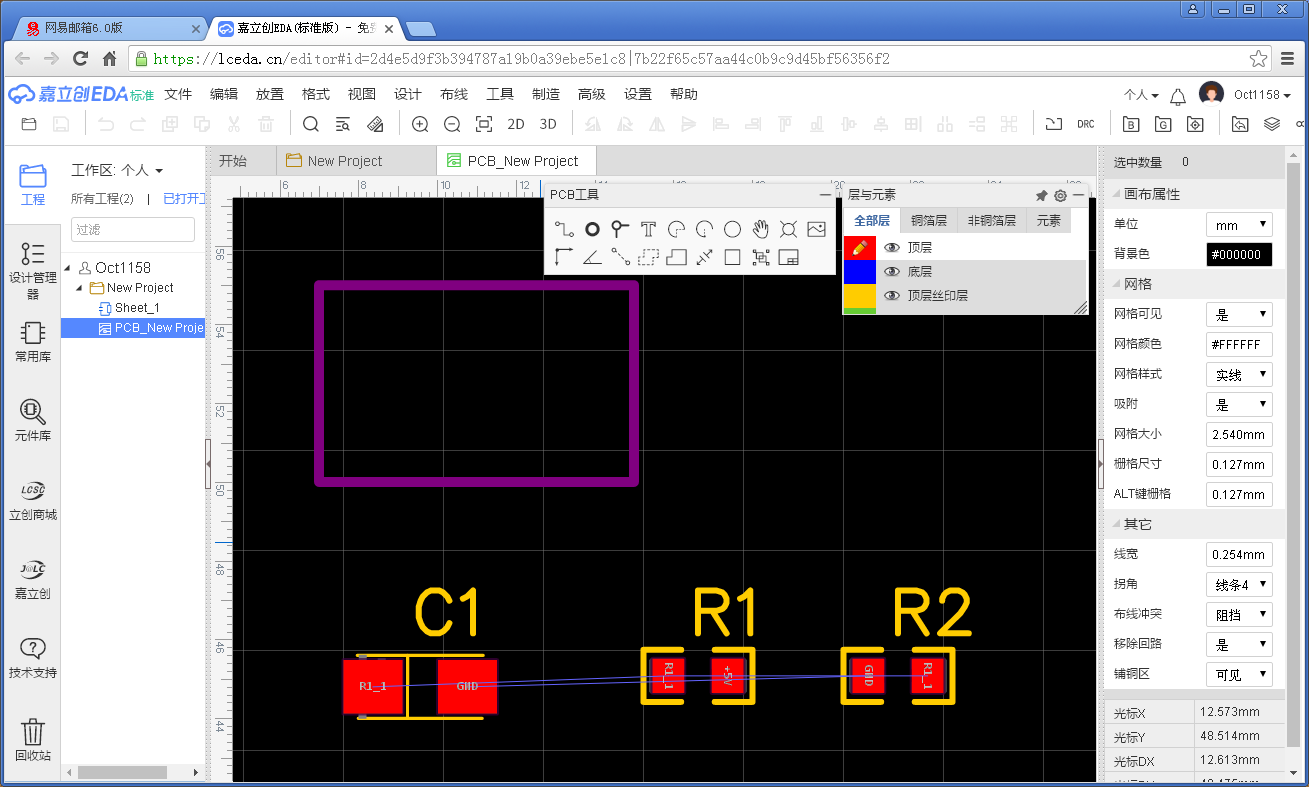Switch to the 元素 tab
Image resolution: width=1309 pixels, height=787 pixels.
click(1048, 220)
